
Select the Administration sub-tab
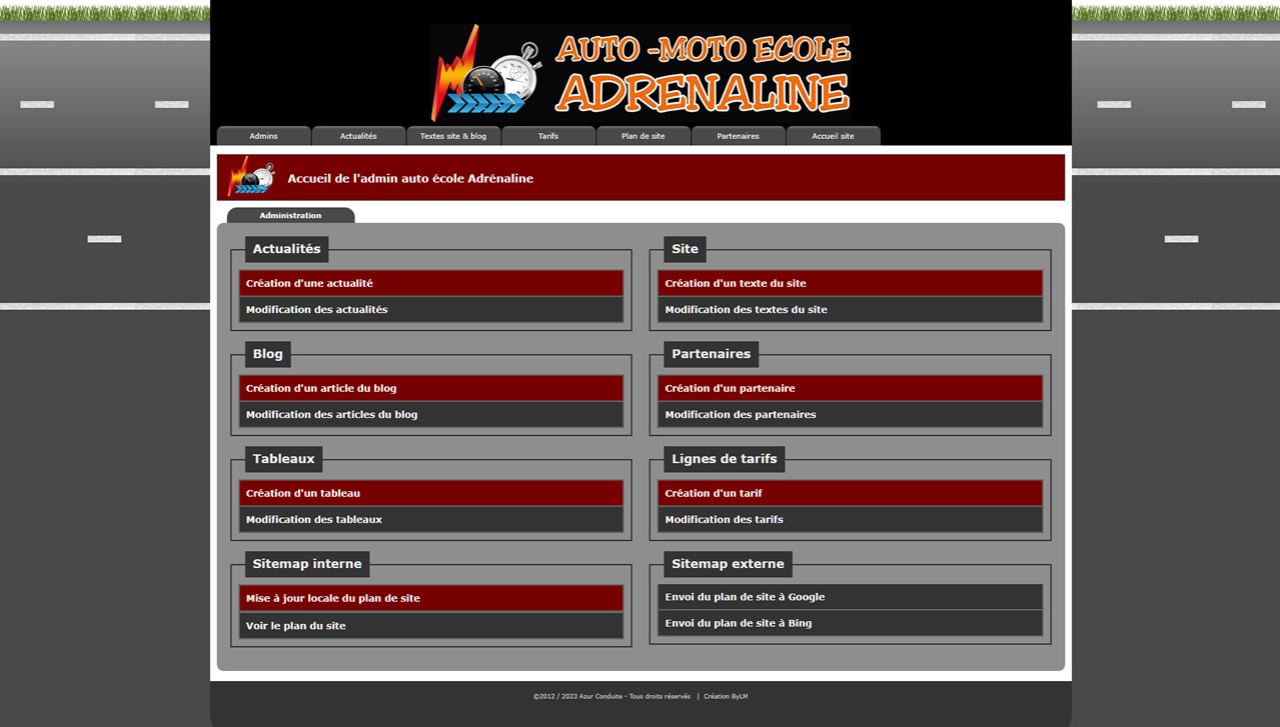(x=291, y=215)
